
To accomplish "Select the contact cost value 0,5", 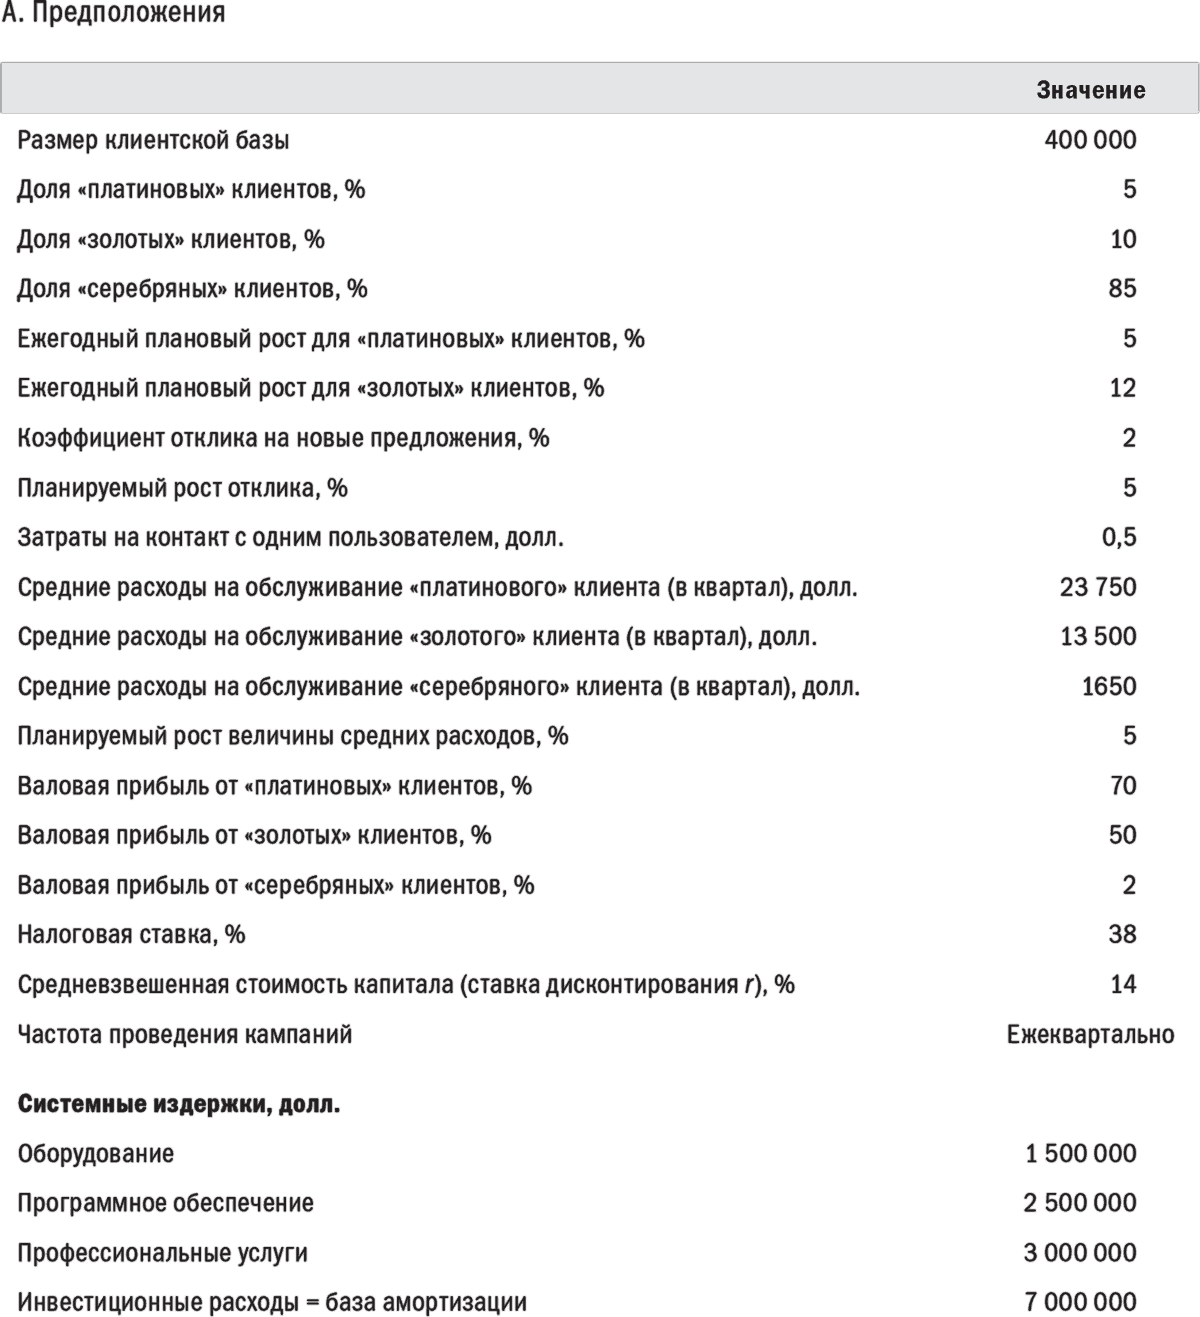I will click(x=1119, y=537).
